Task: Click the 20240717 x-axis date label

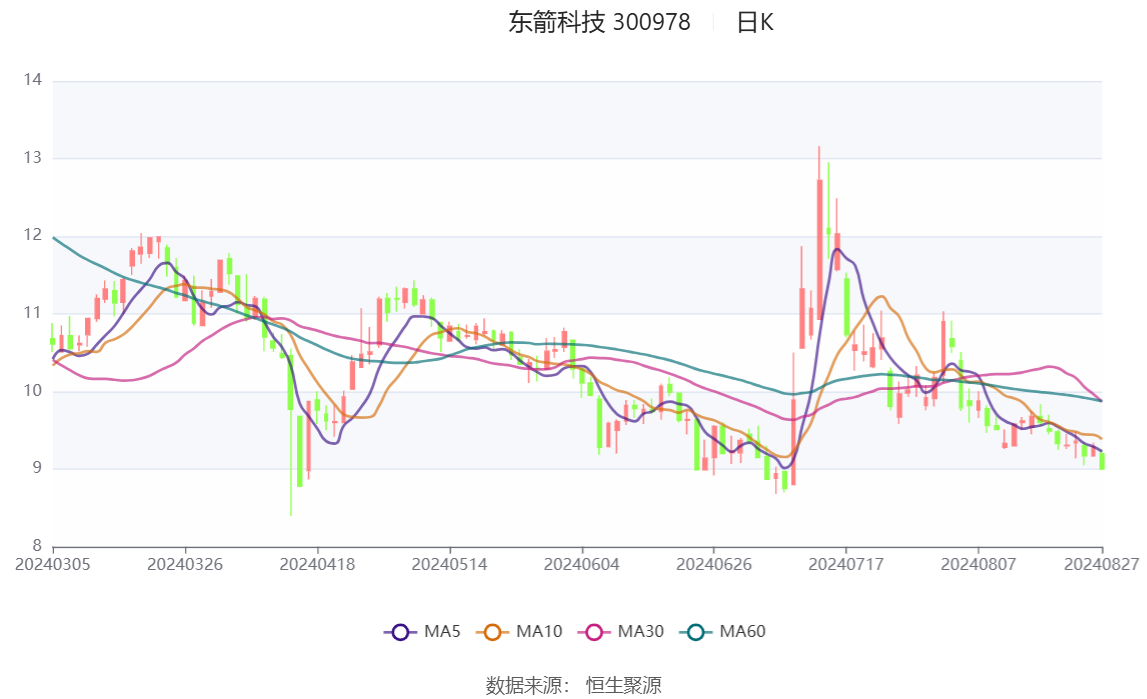Action: click(846, 564)
